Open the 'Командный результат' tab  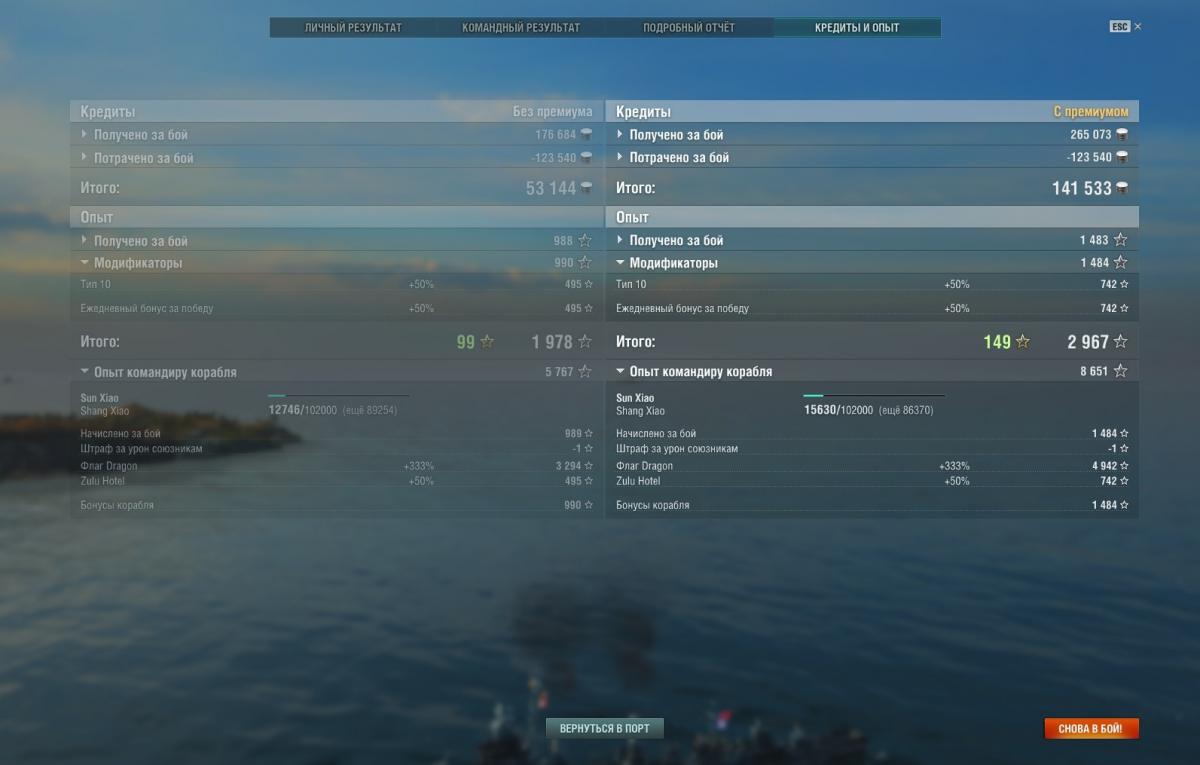(521, 28)
